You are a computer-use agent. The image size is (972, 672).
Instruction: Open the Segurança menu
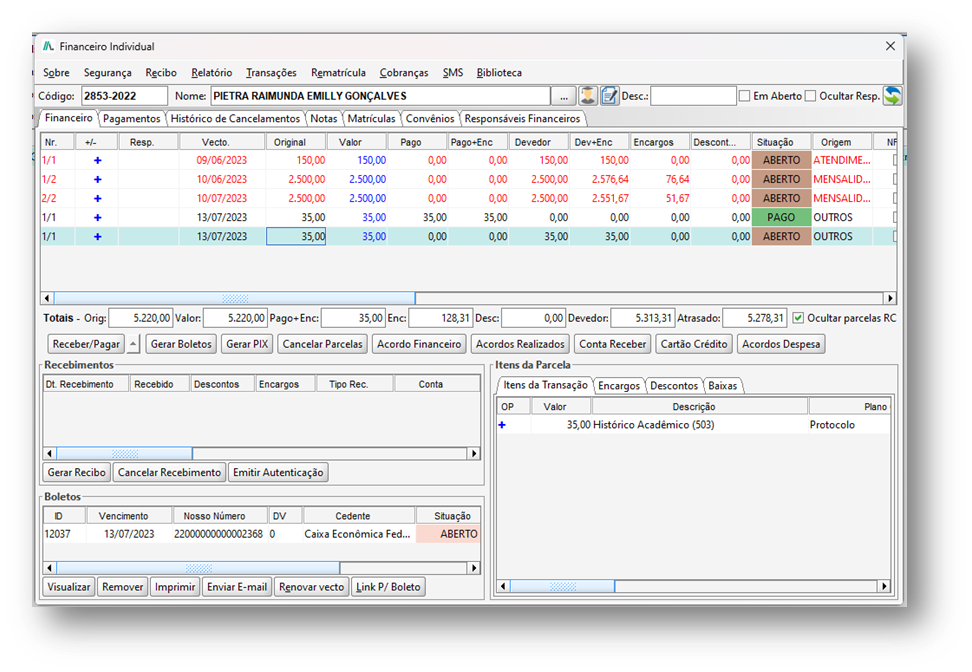[x=108, y=73]
